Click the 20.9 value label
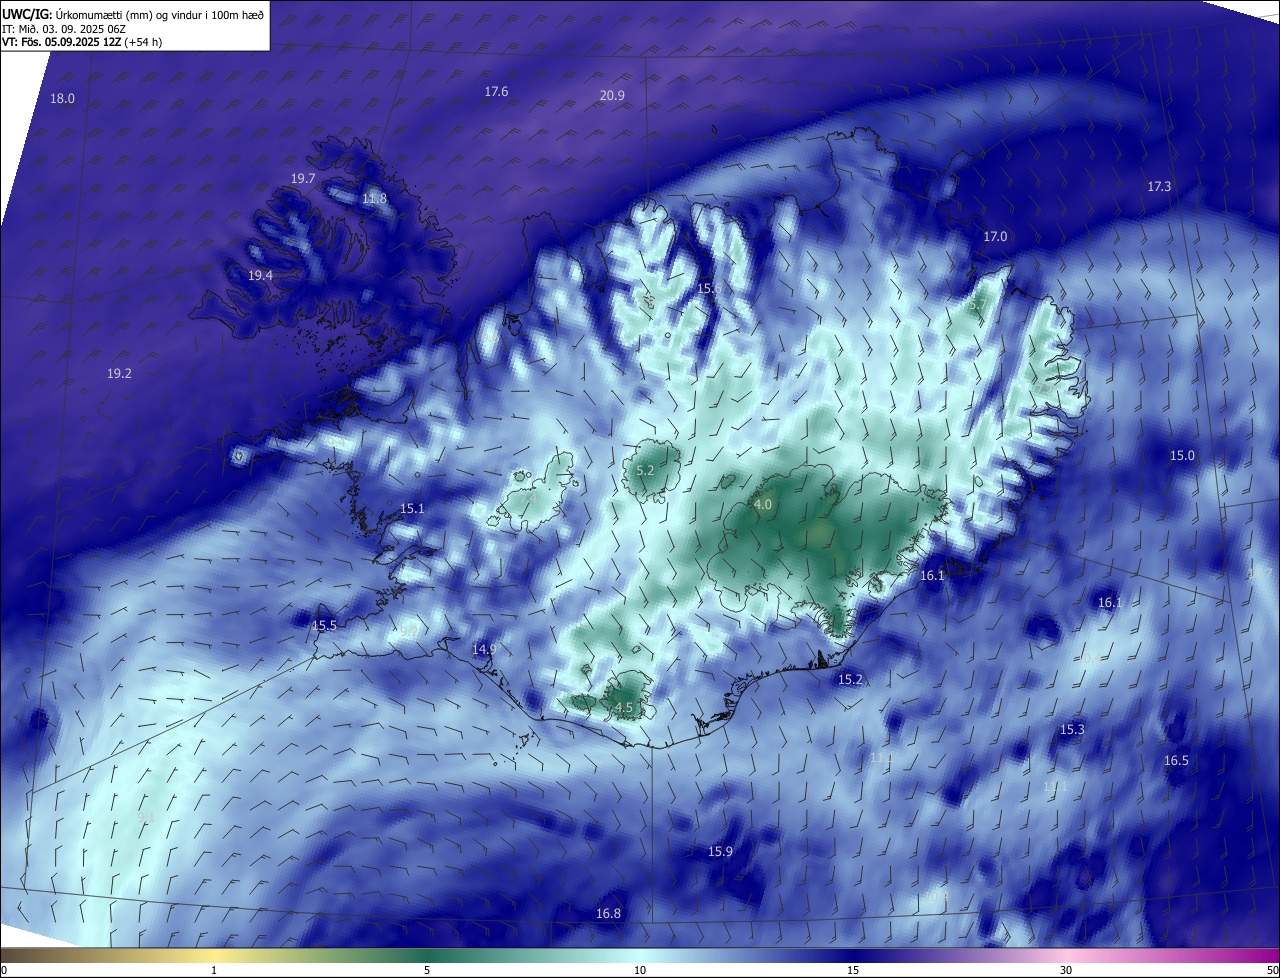 612,95
